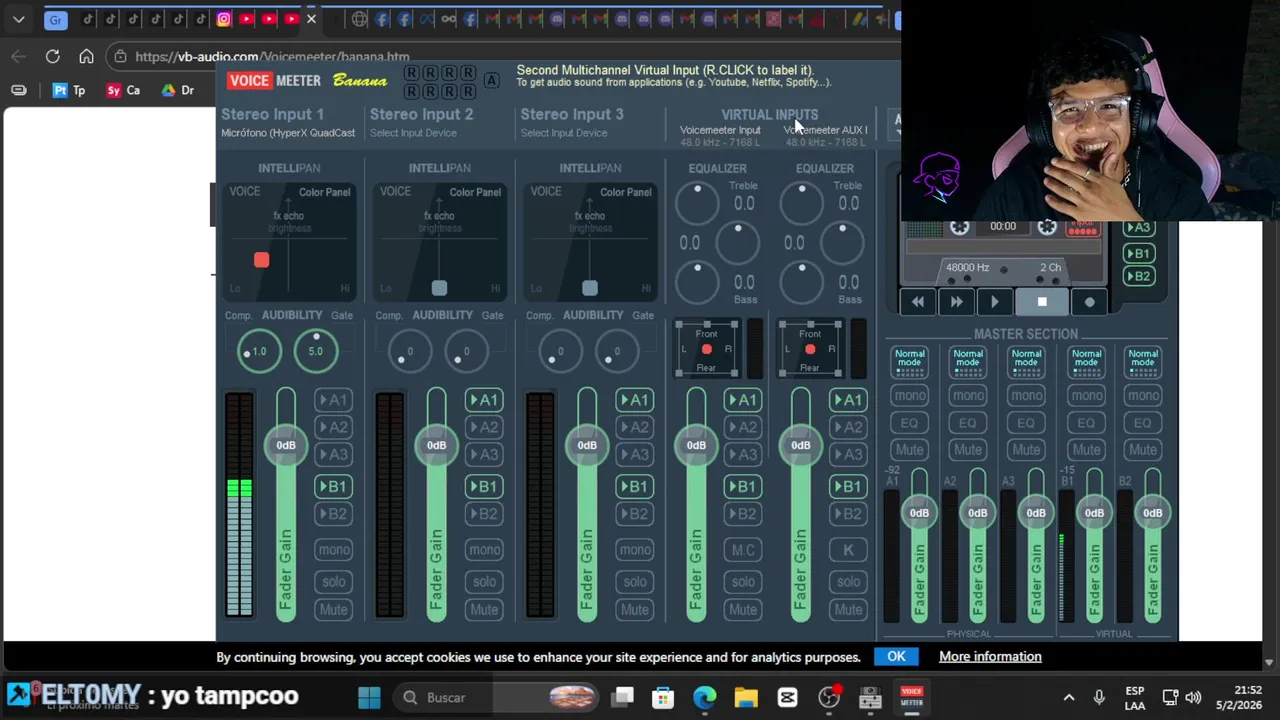This screenshot has height=720, width=1280.
Task: Click the Gate knob showing 5.0
Action: pyautogui.click(x=315, y=351)
